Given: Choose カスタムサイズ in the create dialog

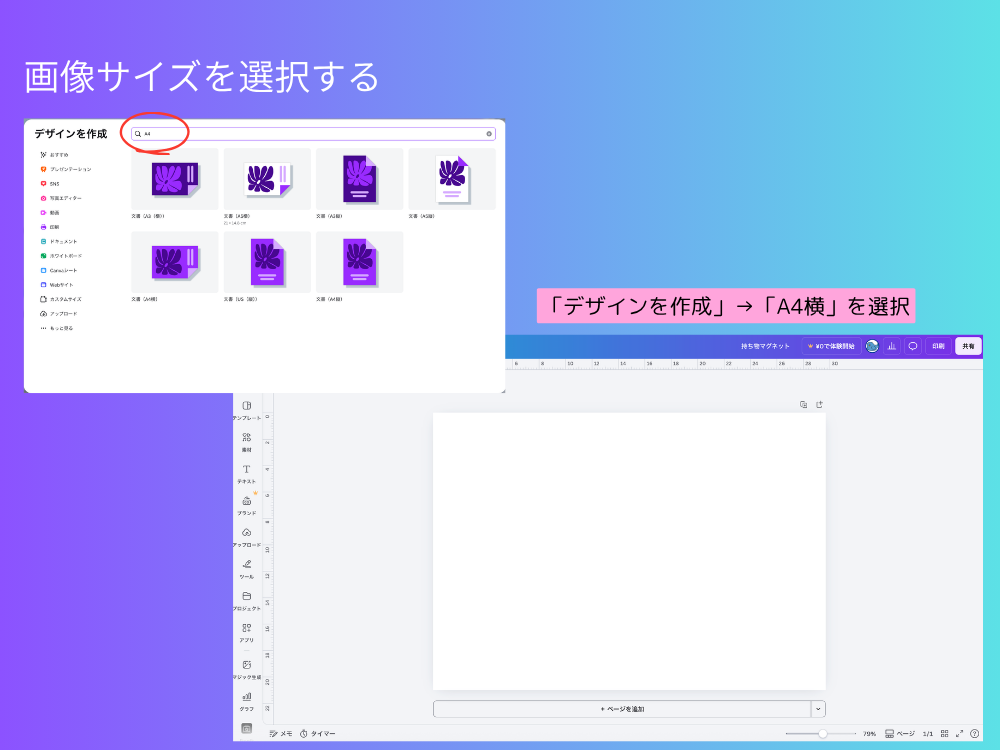Looking at the screenshot, I should click(x=61, y=299).
